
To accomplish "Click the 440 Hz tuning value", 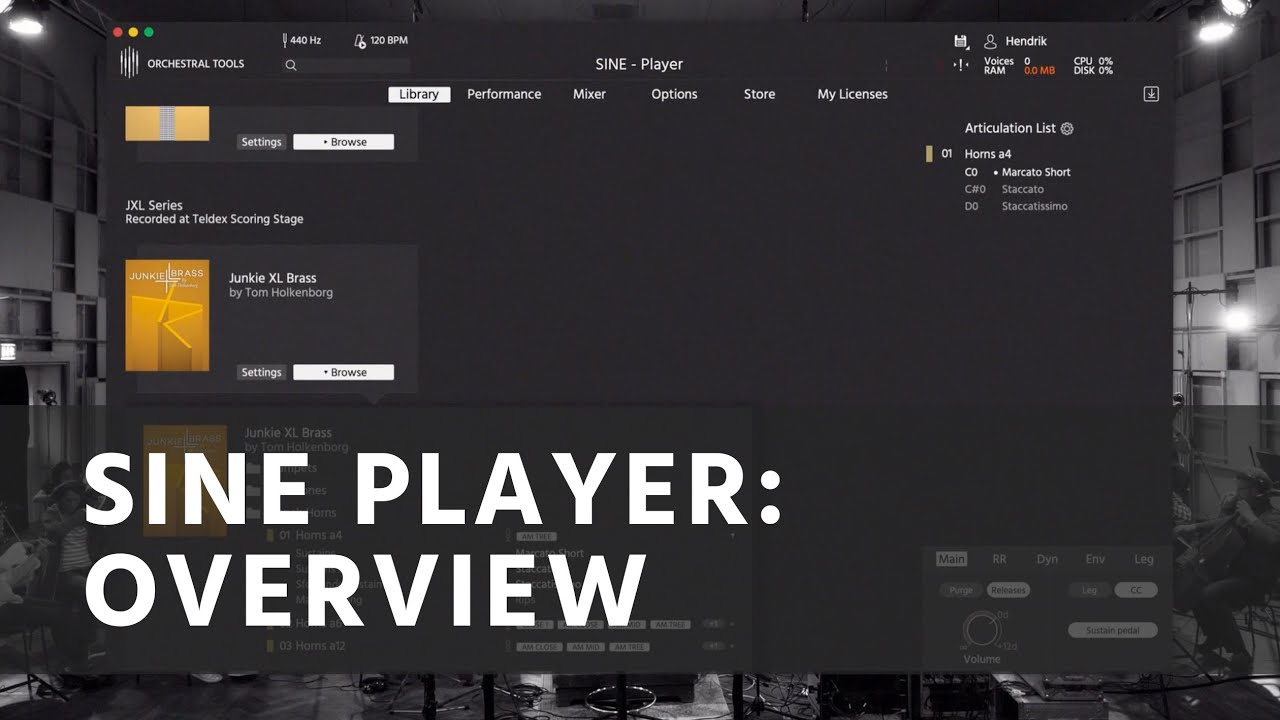I will [306, 41].
